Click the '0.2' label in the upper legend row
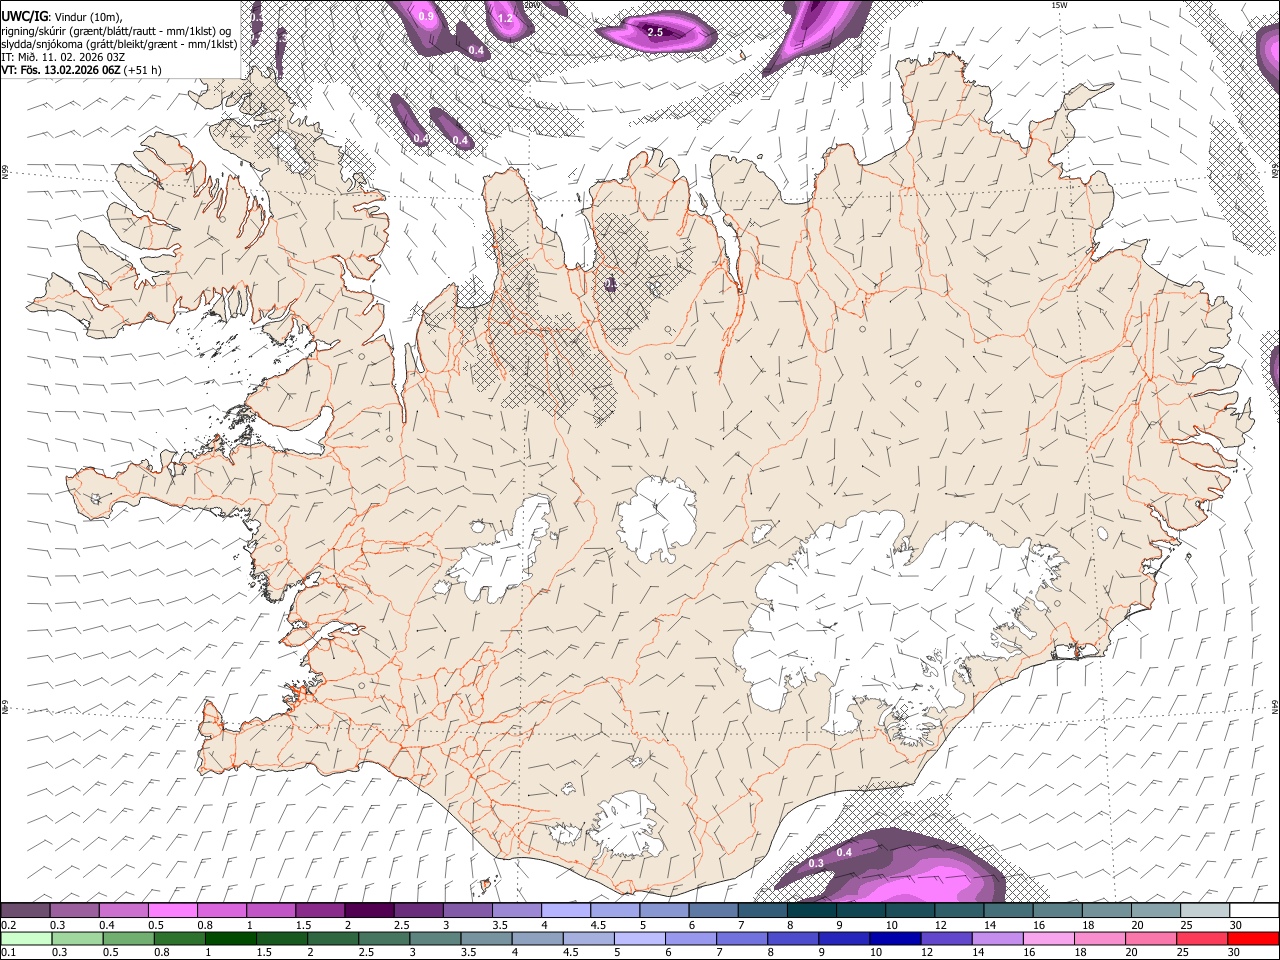The height and width of the screenshot is (960, 1280). tap(8, 925)
